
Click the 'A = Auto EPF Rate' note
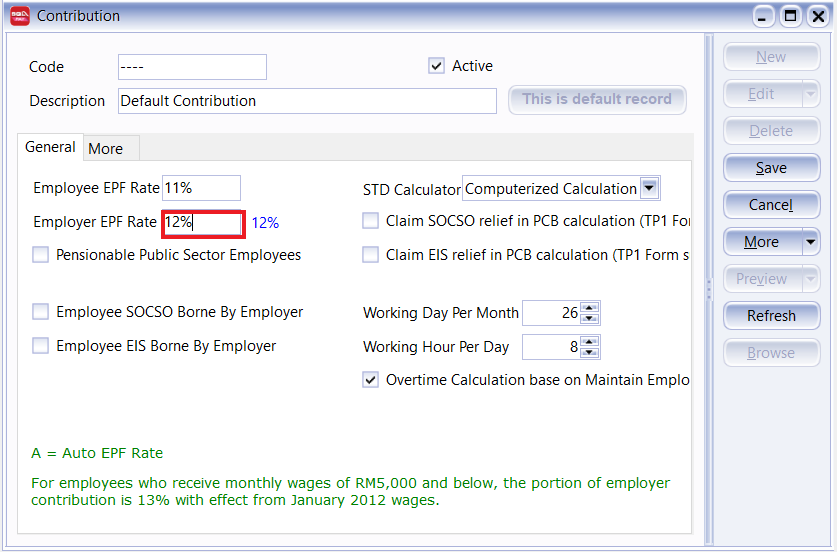[97, 453]
